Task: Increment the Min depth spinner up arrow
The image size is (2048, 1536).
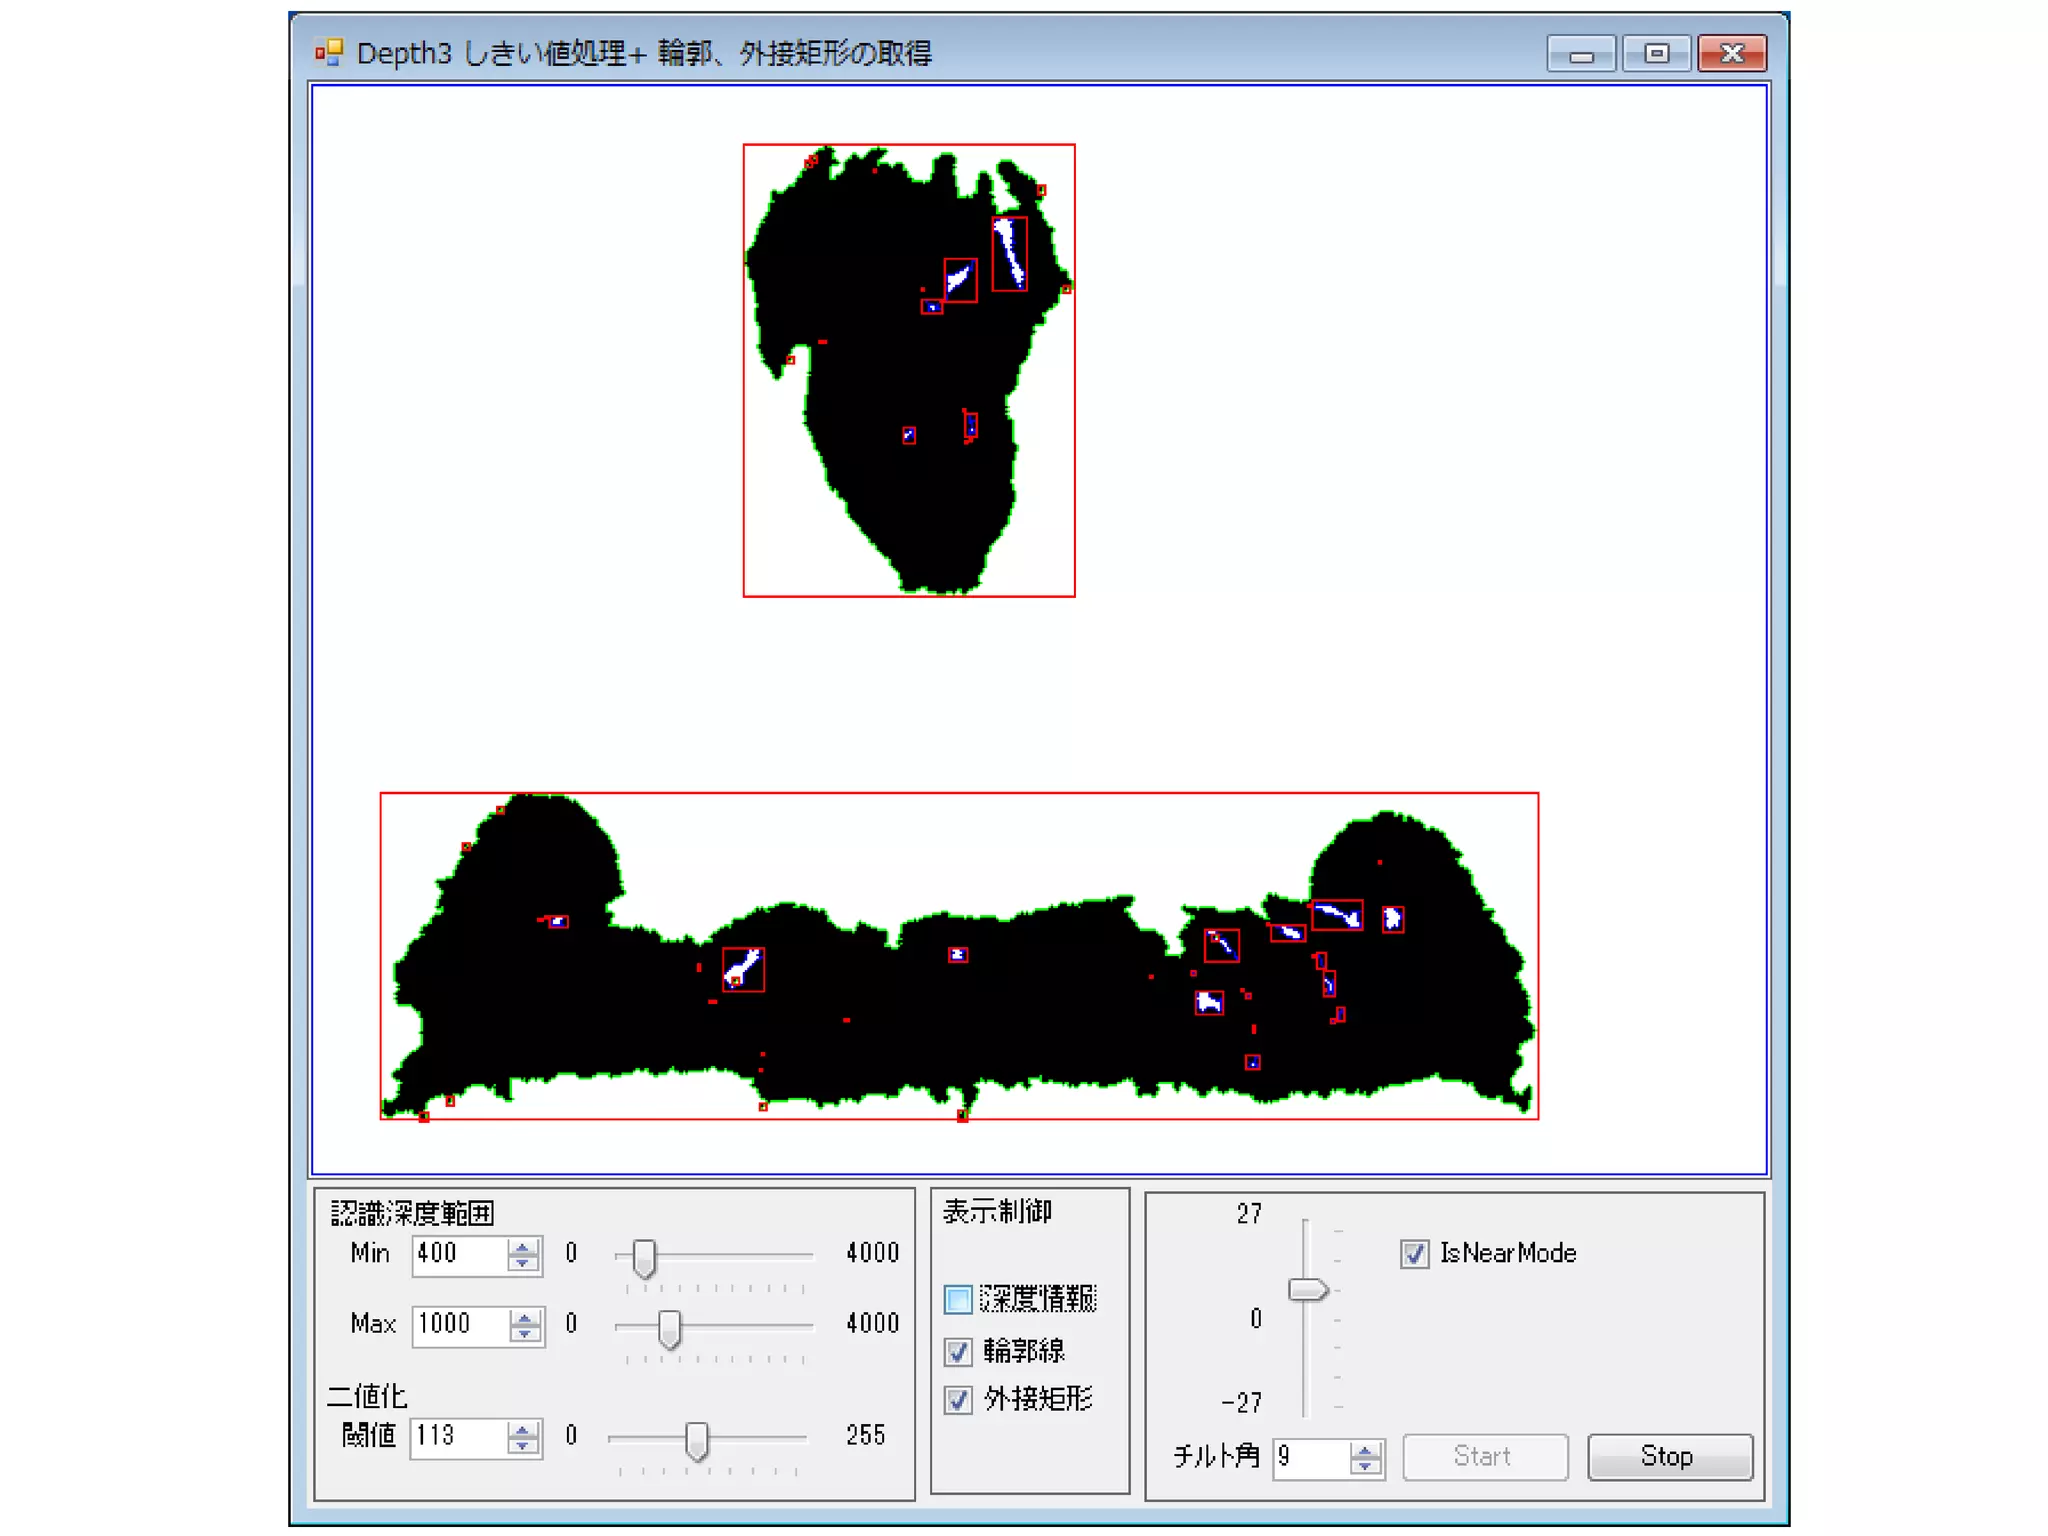Action: coord(522,1246)
